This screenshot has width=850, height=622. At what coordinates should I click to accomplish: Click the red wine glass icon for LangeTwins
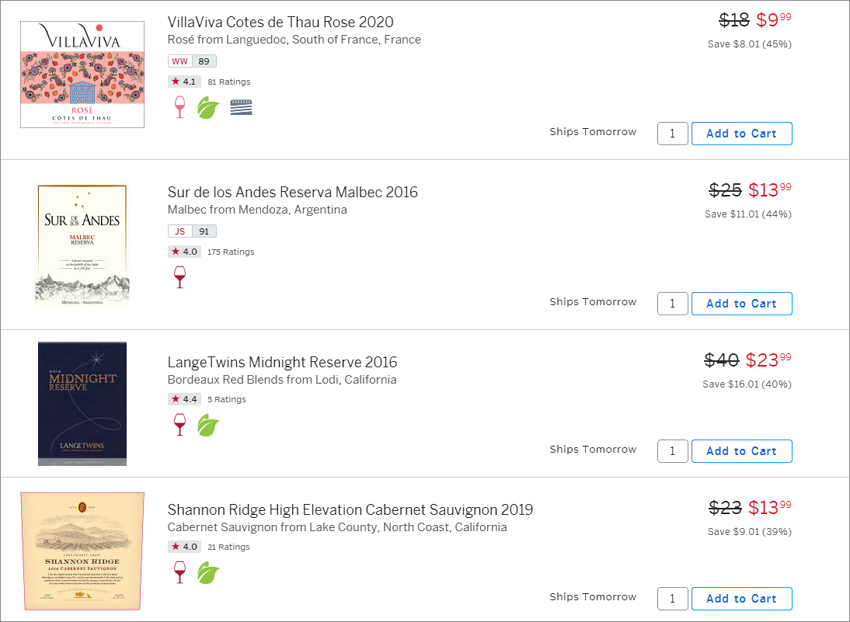[x=179, y=425]
